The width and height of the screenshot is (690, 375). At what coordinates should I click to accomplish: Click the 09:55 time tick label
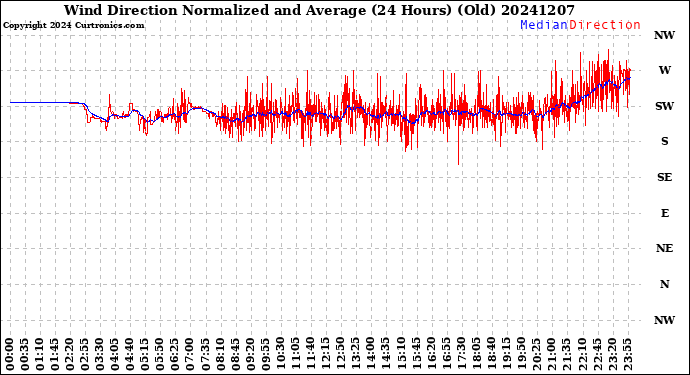tap(266, 353)
